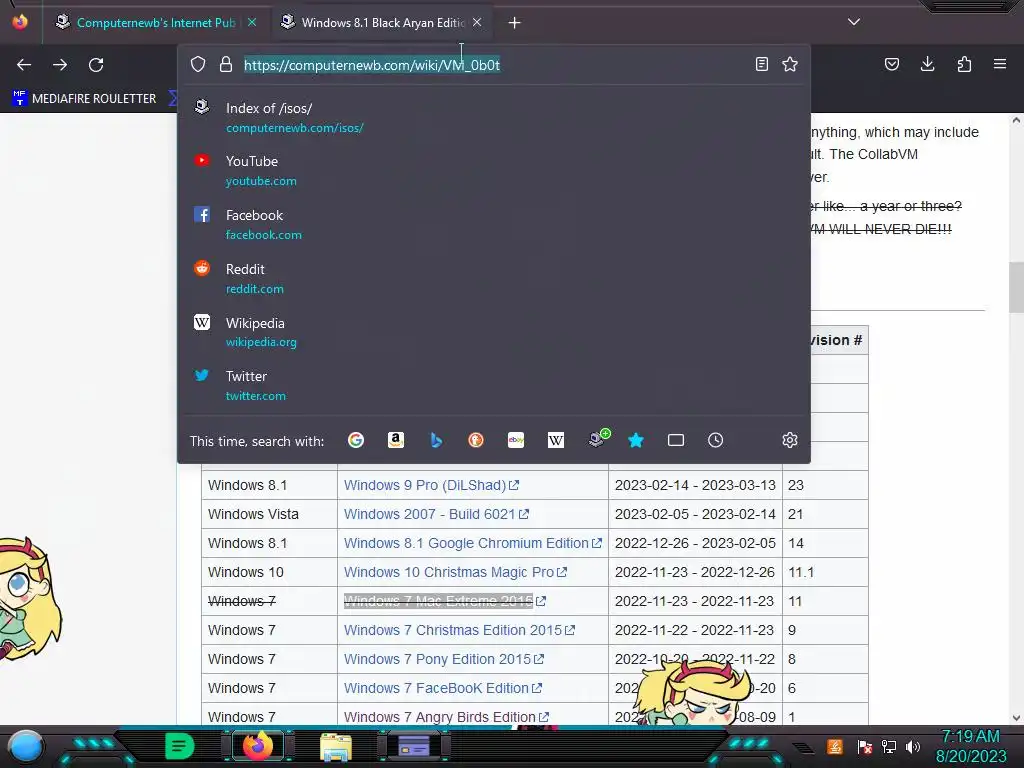Open the extensions menu
1024x768 pixels.
click(964, 64)
